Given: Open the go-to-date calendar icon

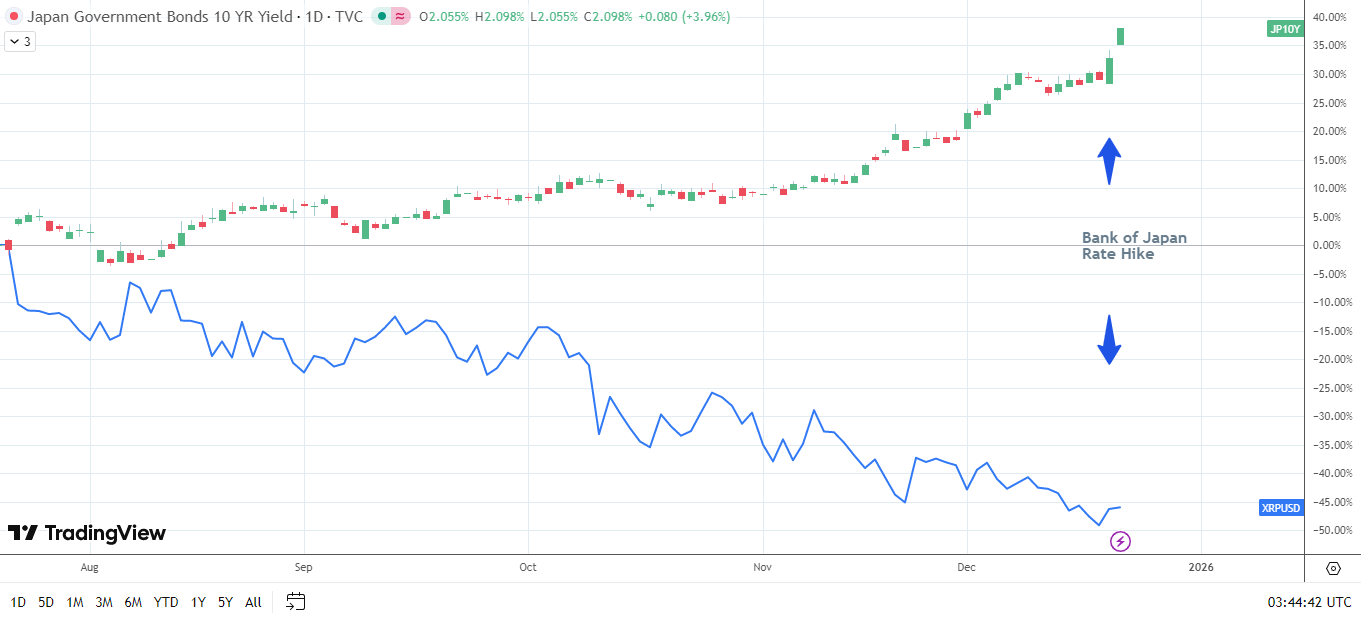Looking at the screenshot, I should 295,601.
